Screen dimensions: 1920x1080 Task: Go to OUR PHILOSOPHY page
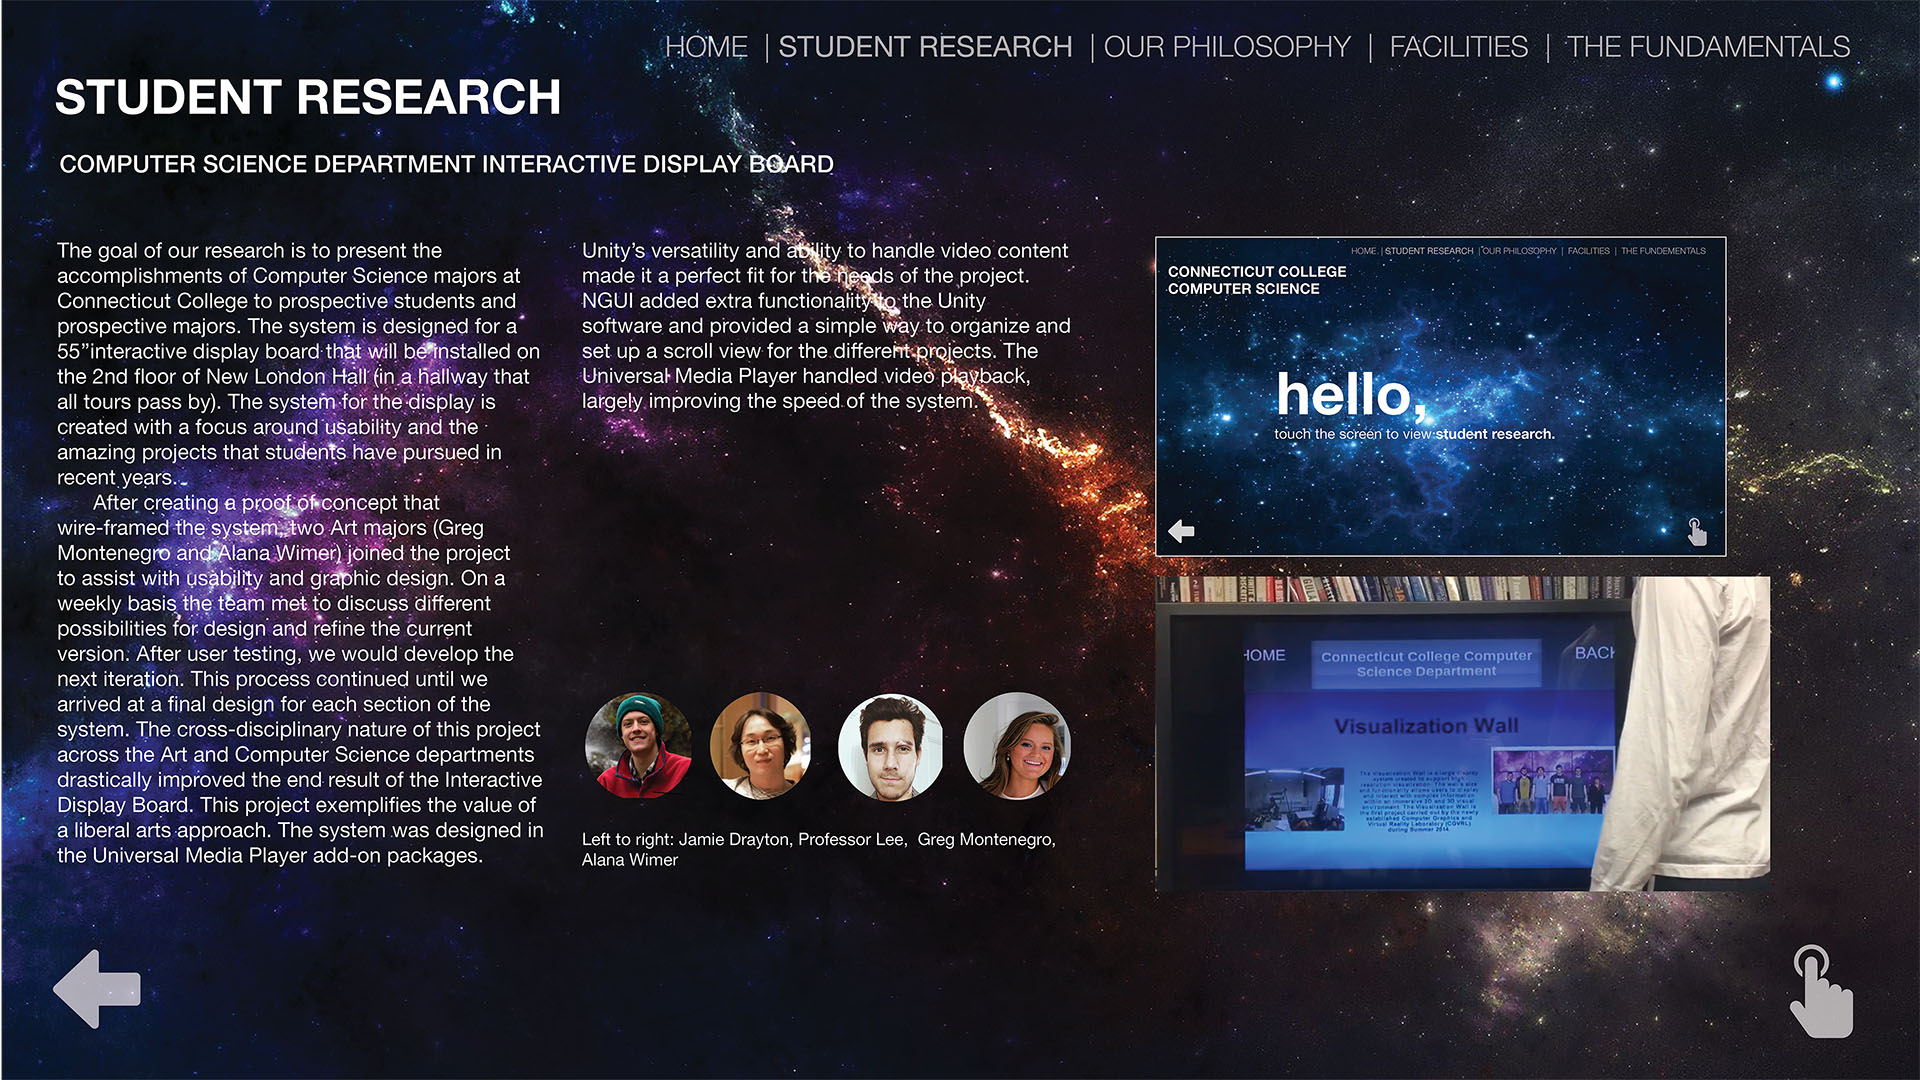(x=1227, y=47)
